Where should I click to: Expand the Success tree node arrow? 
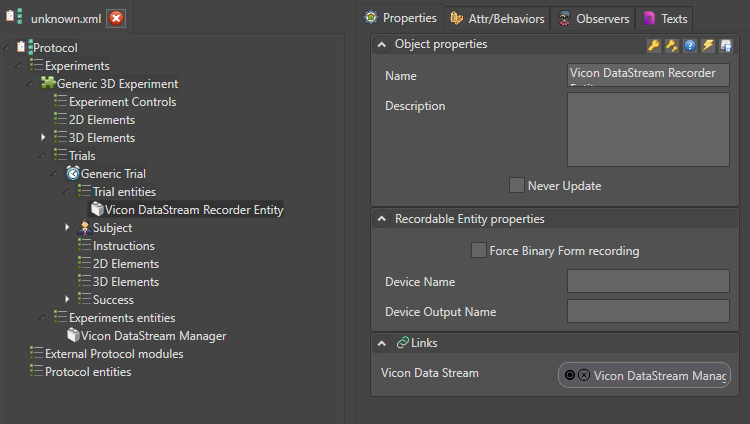click(67, 300)
